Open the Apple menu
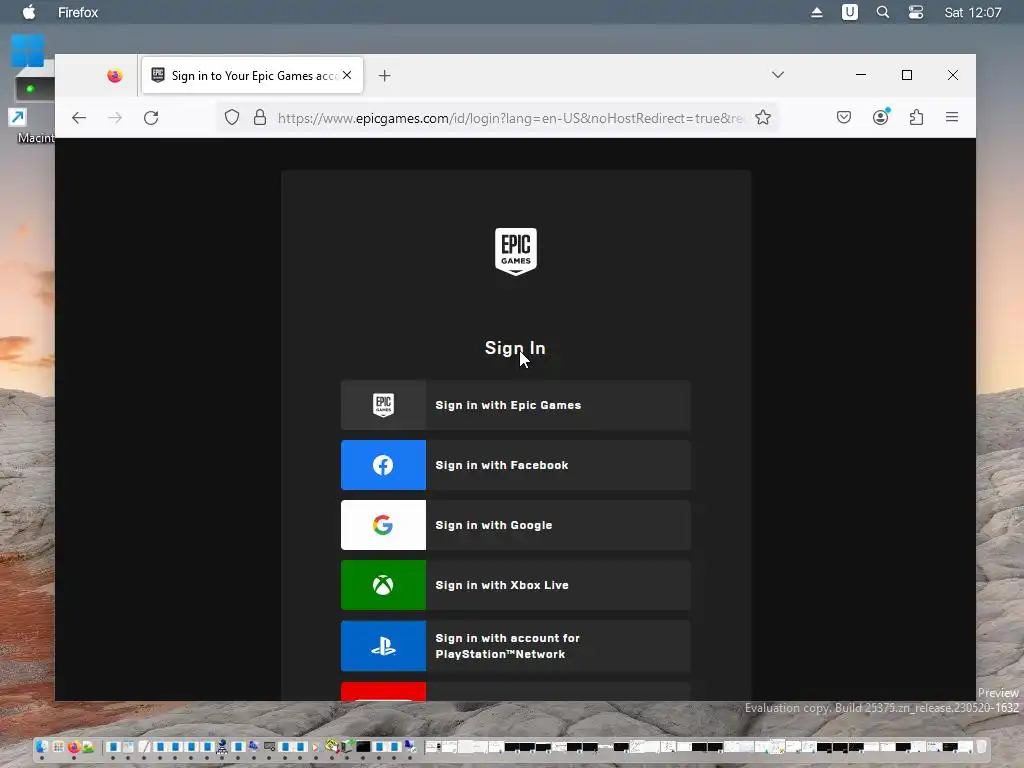This screenshot has width=1024, height=768. [29, 12]
